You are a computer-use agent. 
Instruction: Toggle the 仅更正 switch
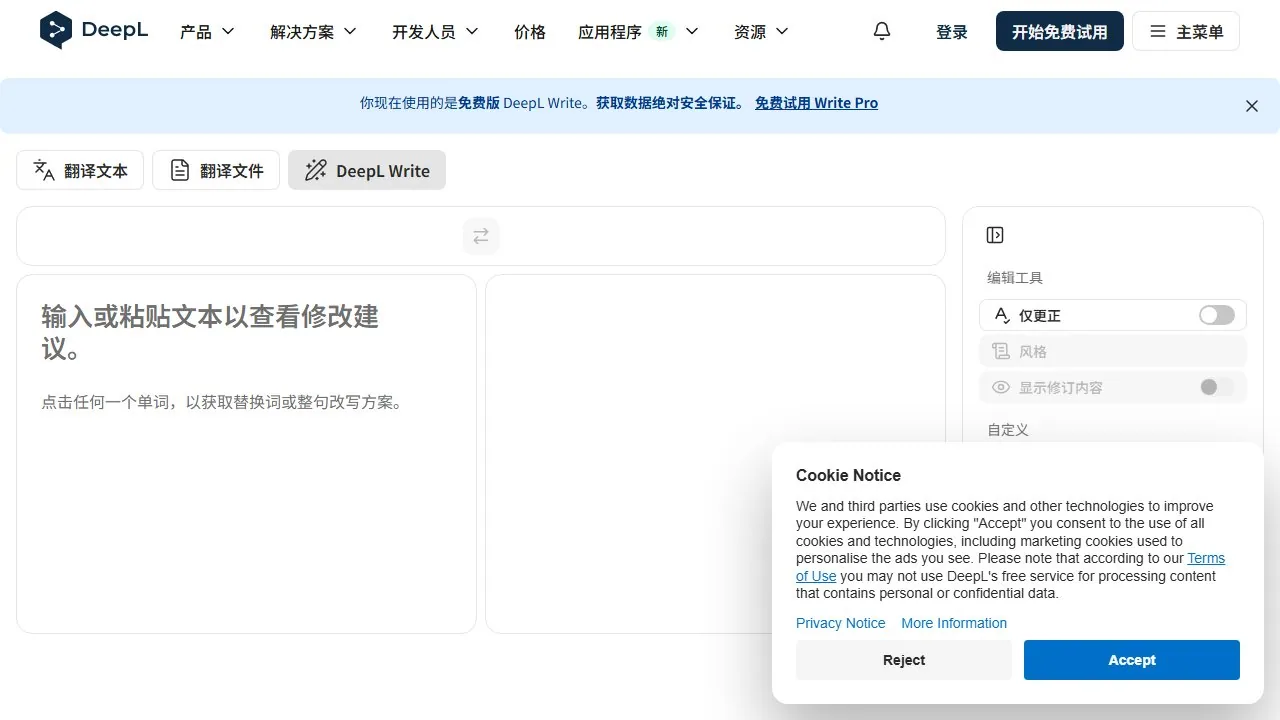point(1216,315)
